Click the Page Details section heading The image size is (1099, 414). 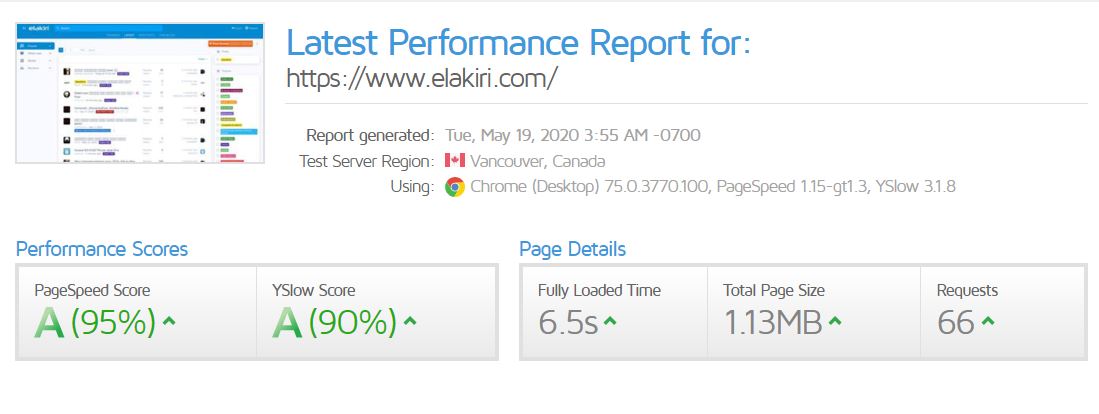[573, 249]
